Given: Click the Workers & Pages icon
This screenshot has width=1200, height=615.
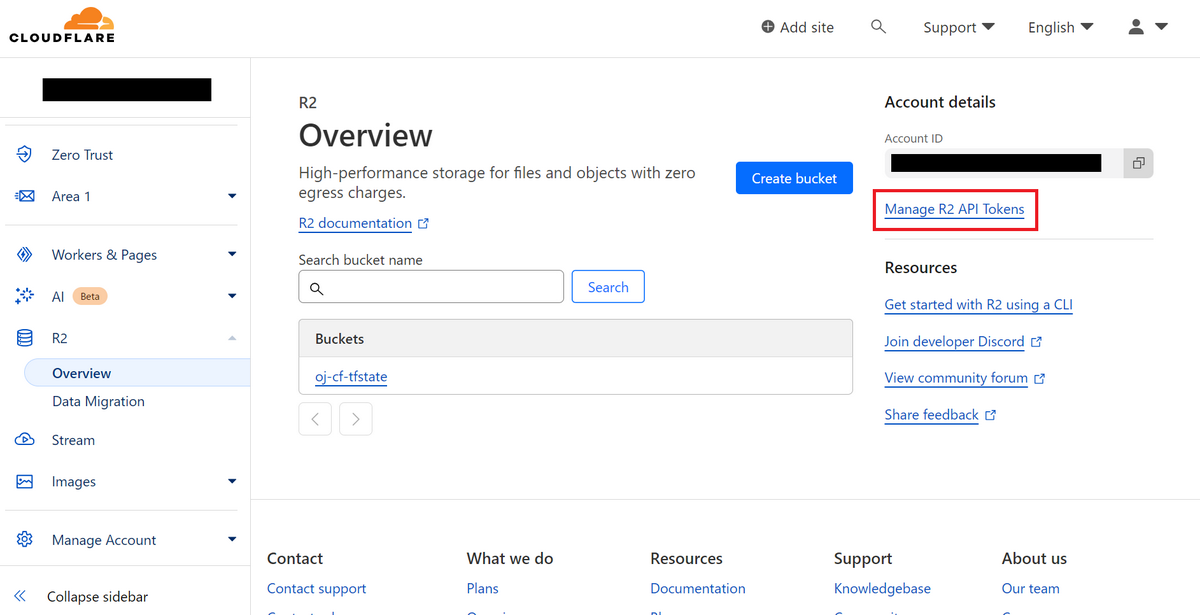Looking at the screenshot, I should coord(25,255).
